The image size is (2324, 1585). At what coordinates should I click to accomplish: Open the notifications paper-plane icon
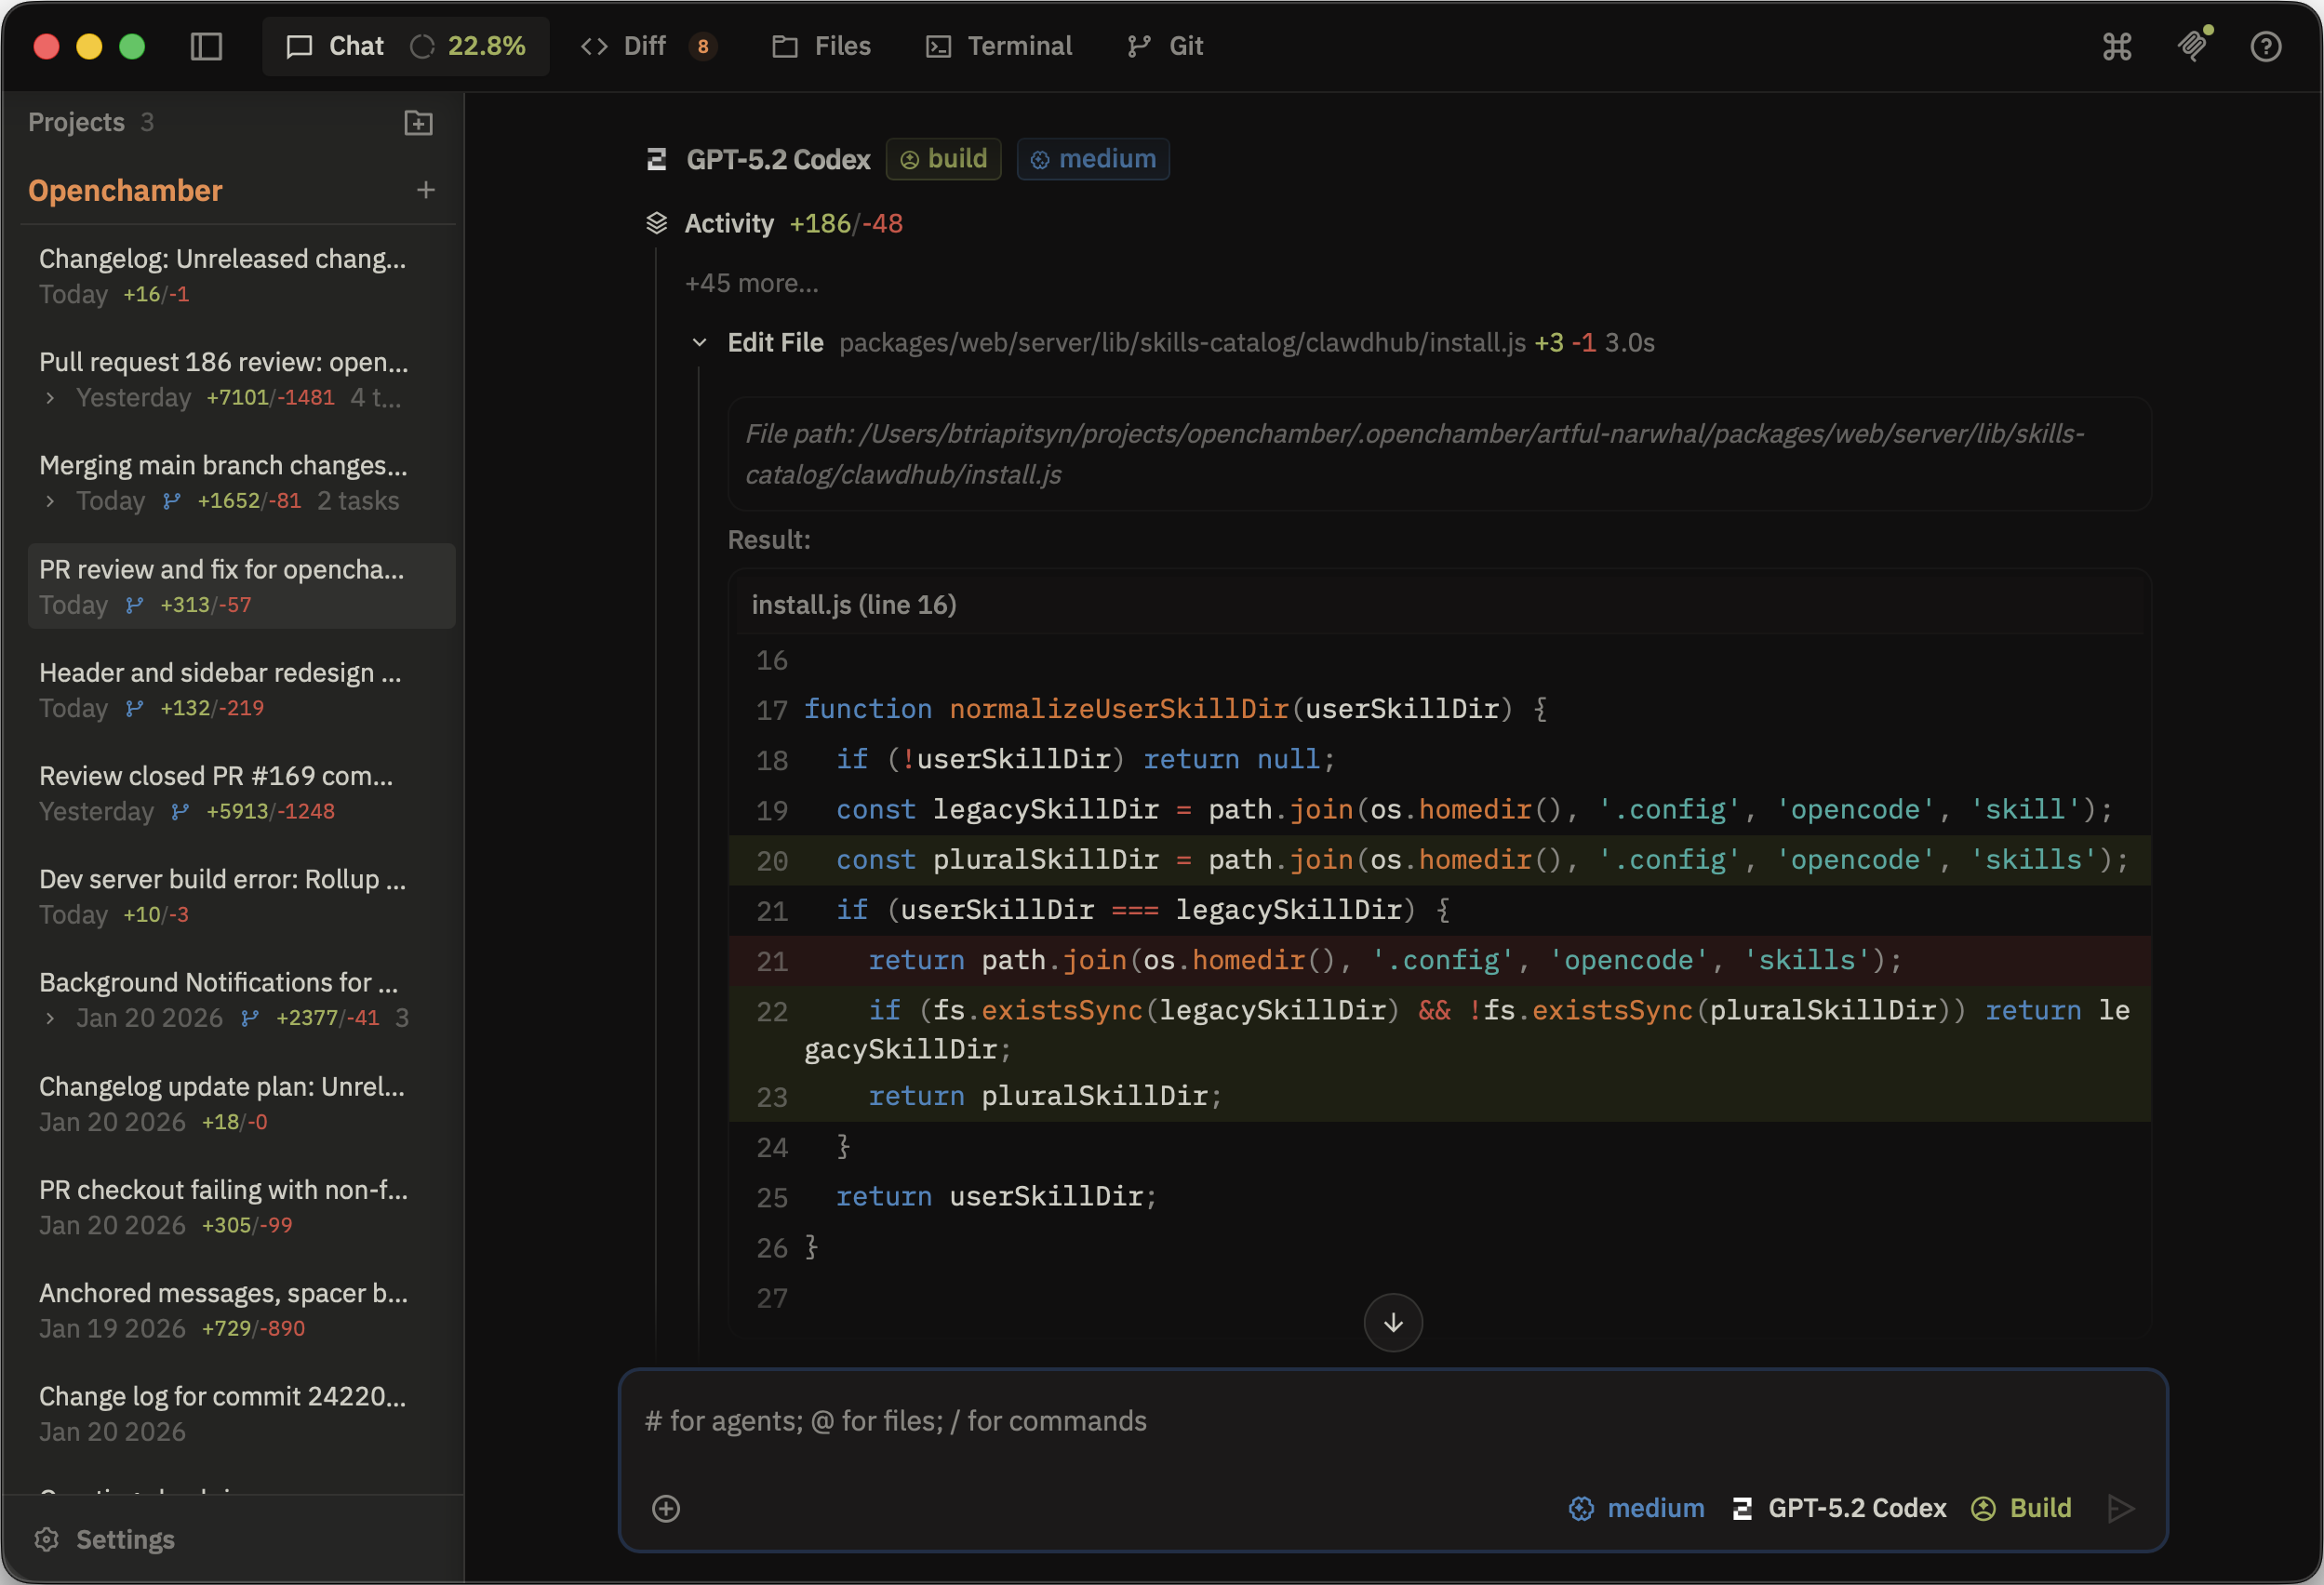(x=2192, y=45)
